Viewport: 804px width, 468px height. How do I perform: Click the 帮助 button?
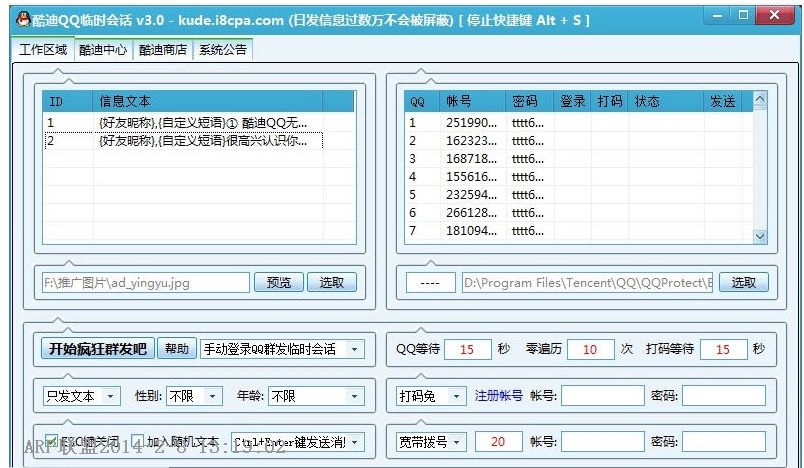[x=177, y=349]
